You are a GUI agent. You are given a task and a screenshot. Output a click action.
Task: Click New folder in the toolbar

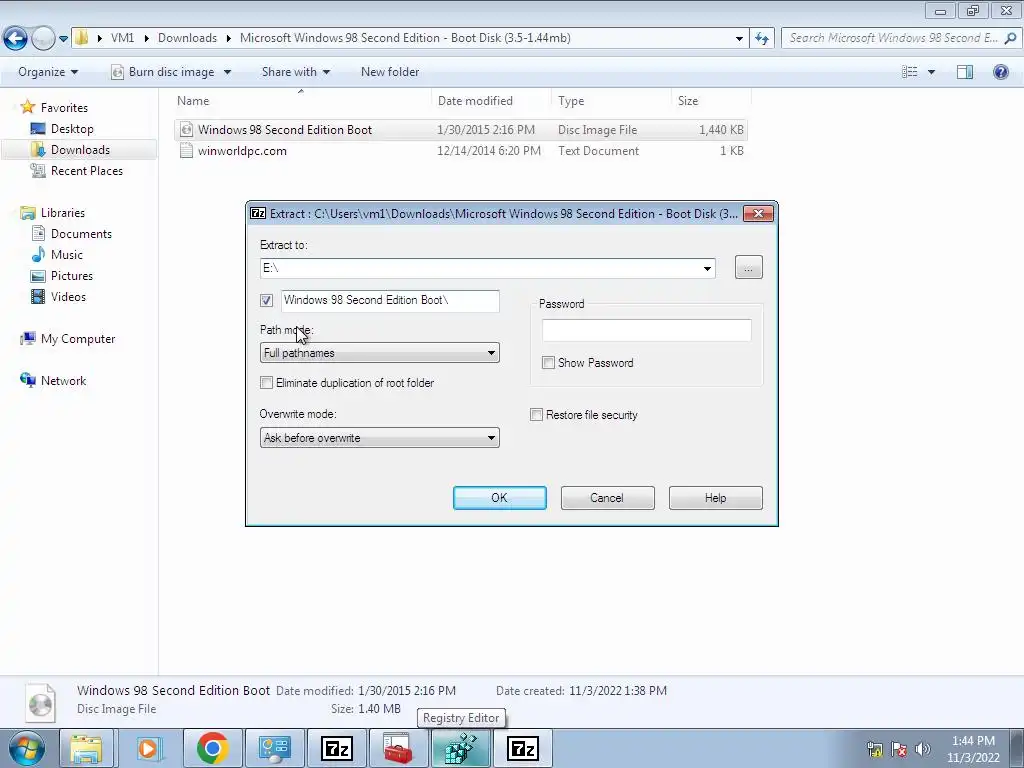[390, 72]
